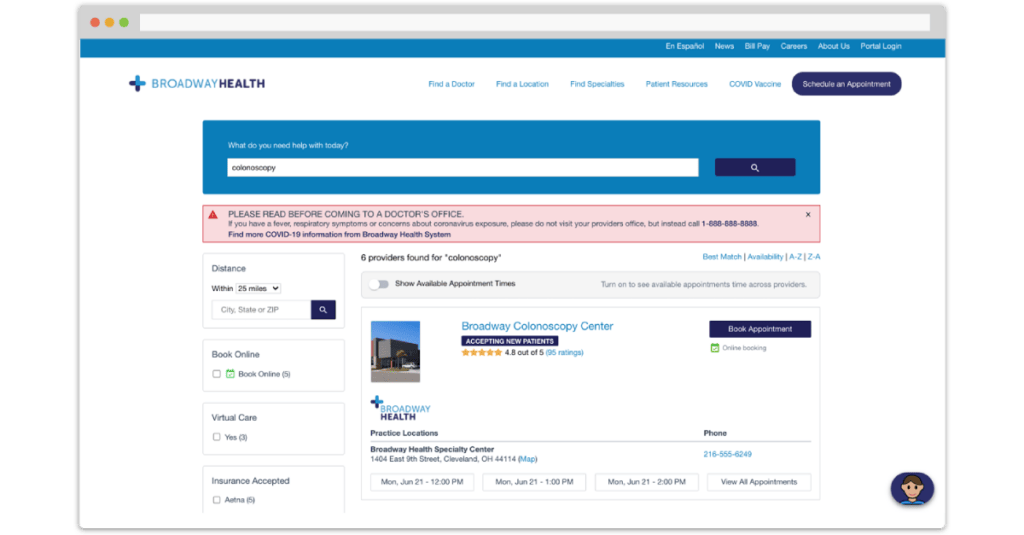Click the Broadway Colonoscopy Center building photo
This screenshot has height=535, width=1024.
pos(395,351)
